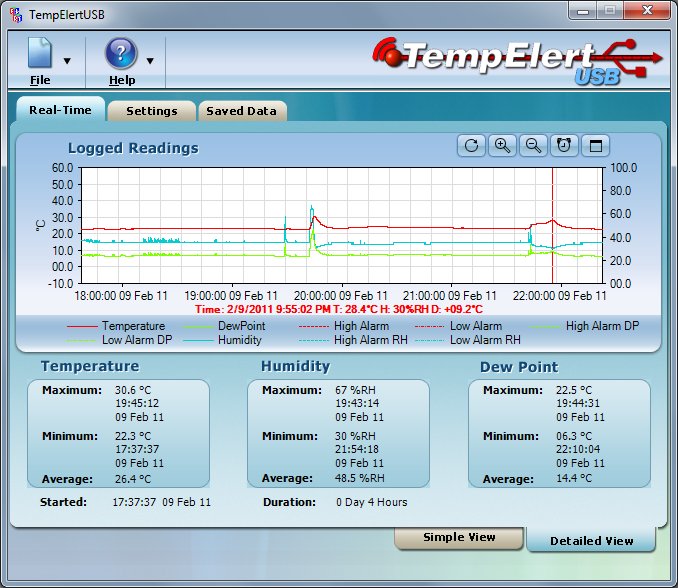678x588 pixels.
Task: Open the File dropdown arrow
Action: pos(67,61)
